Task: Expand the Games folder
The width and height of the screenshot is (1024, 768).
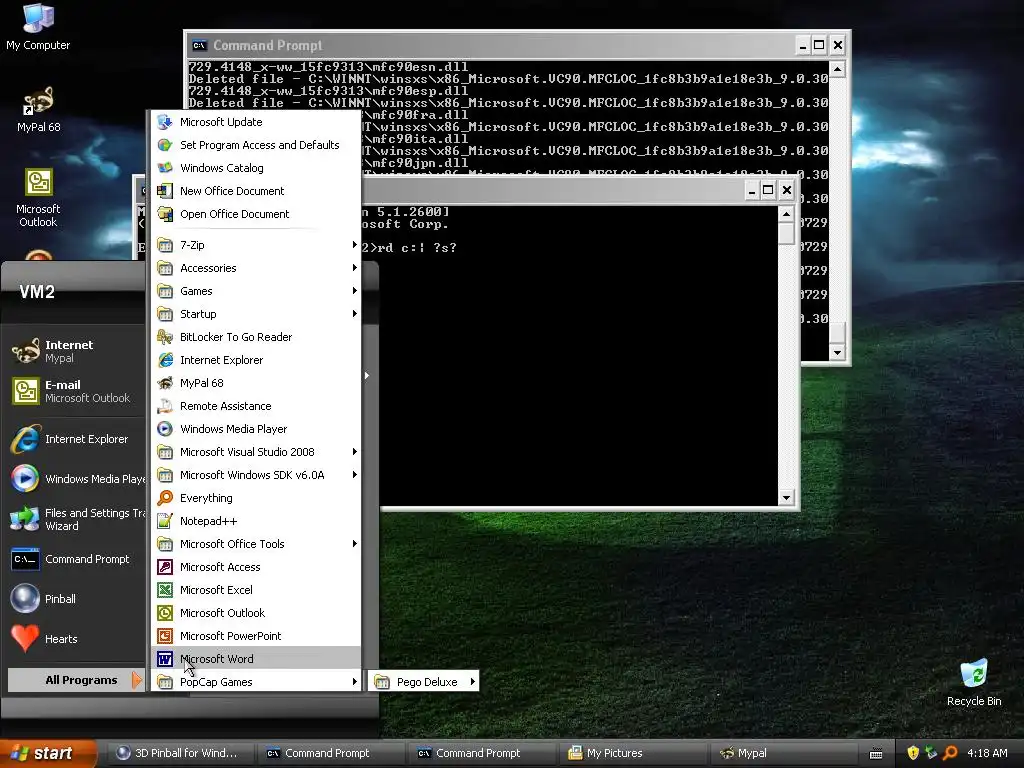Action: [256, 291]
